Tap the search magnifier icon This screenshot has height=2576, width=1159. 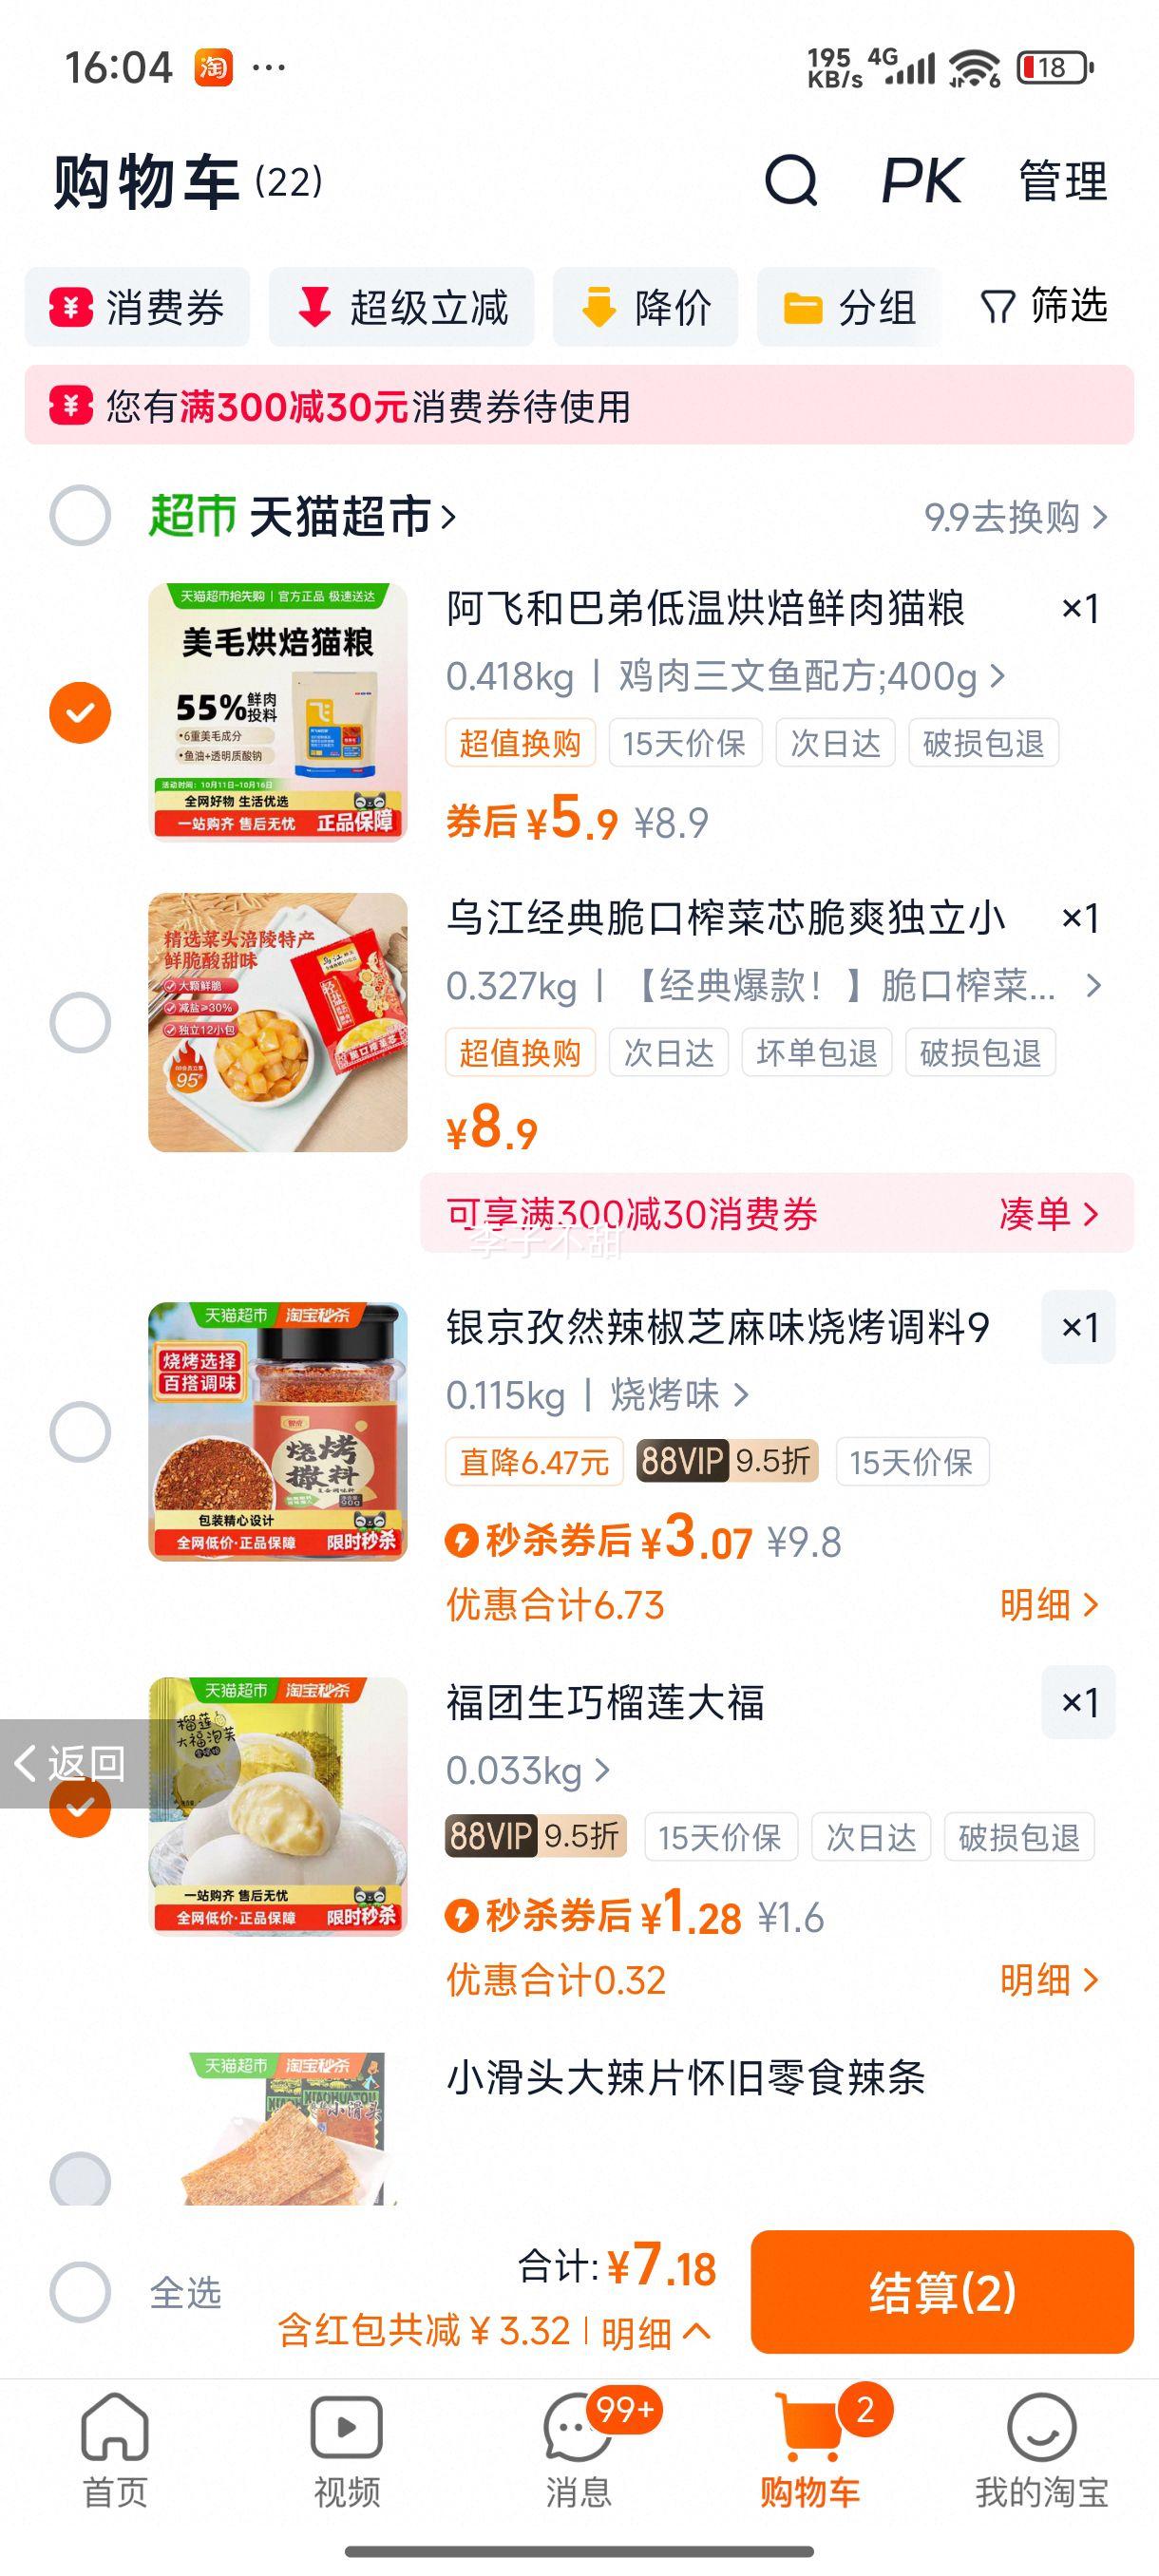click(x=790, y=181)
